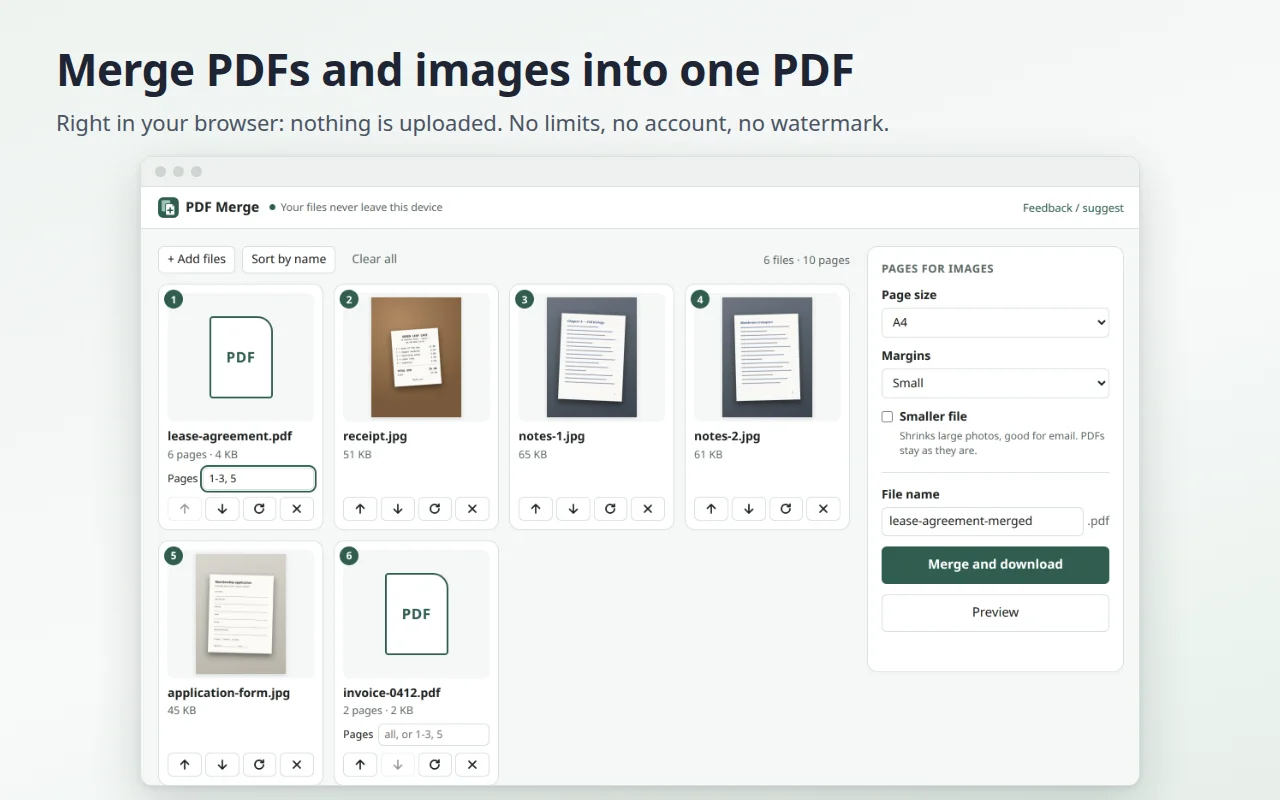Move notes-1.jpg up in order
Image resolution: width=1280 pixels, height=800 pixels.
pyautogui.click(x=535, y=509)
